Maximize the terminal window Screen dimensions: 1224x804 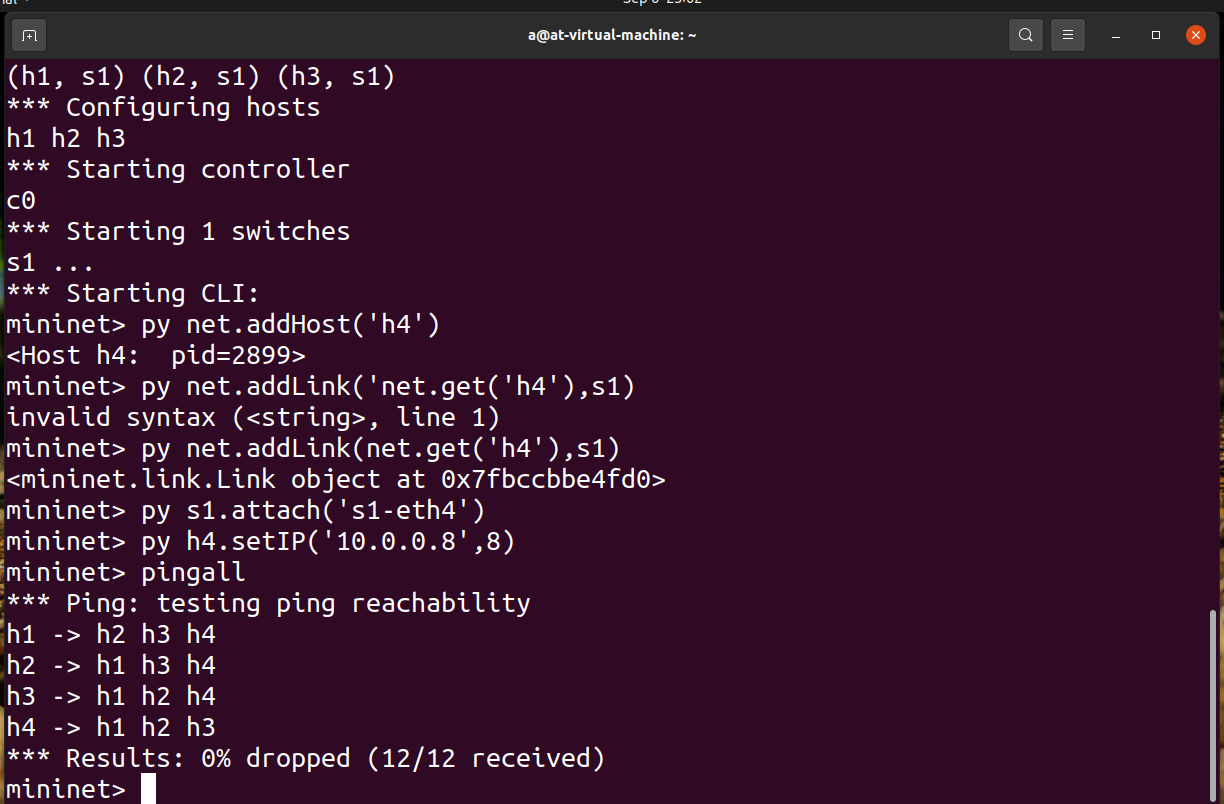pyautogui.click(x=1156, y=35)
